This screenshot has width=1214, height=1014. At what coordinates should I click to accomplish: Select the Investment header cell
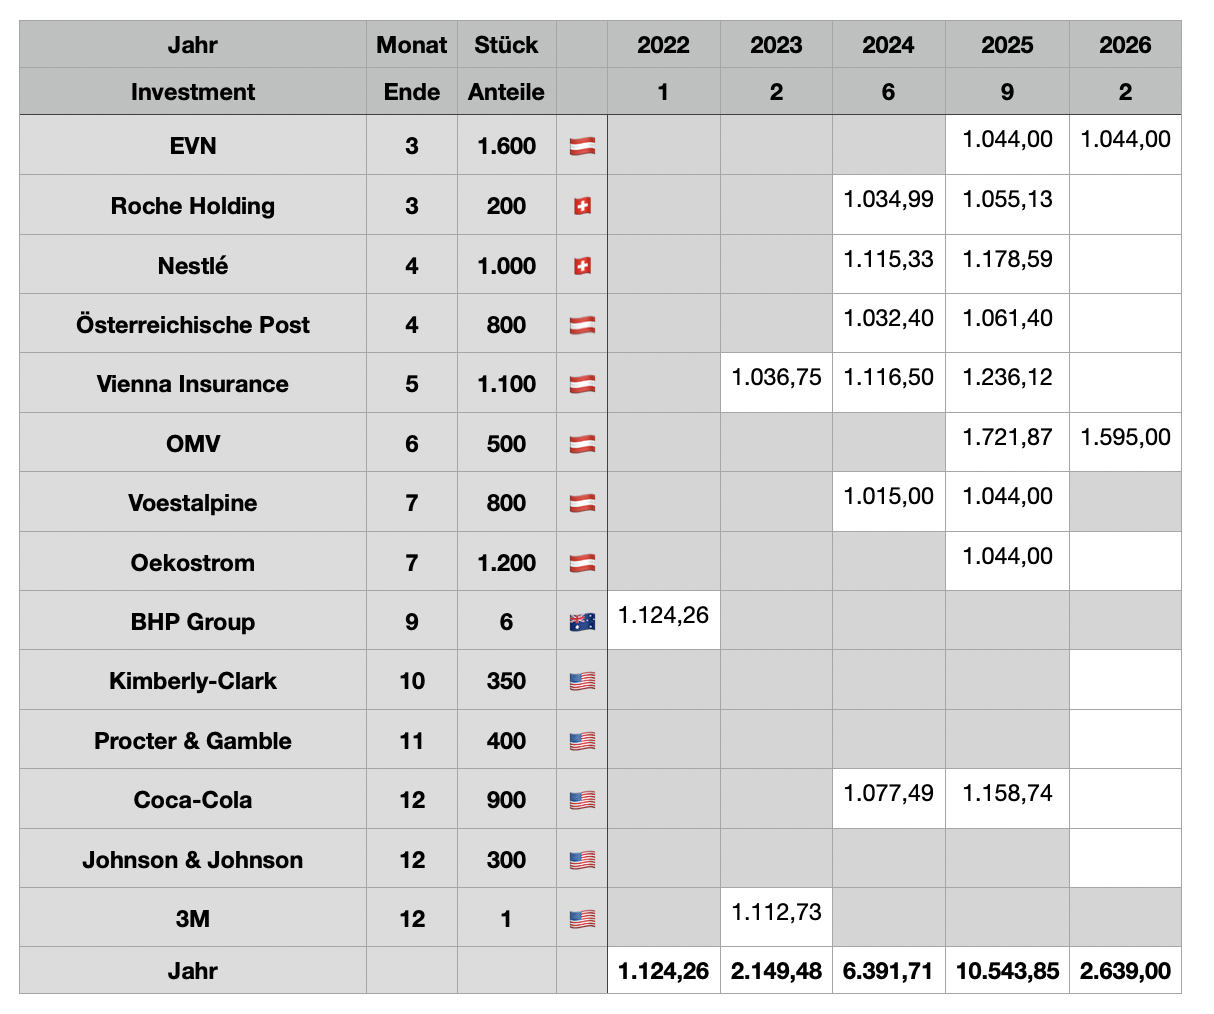pyautogui.click(x=193, y=92)
